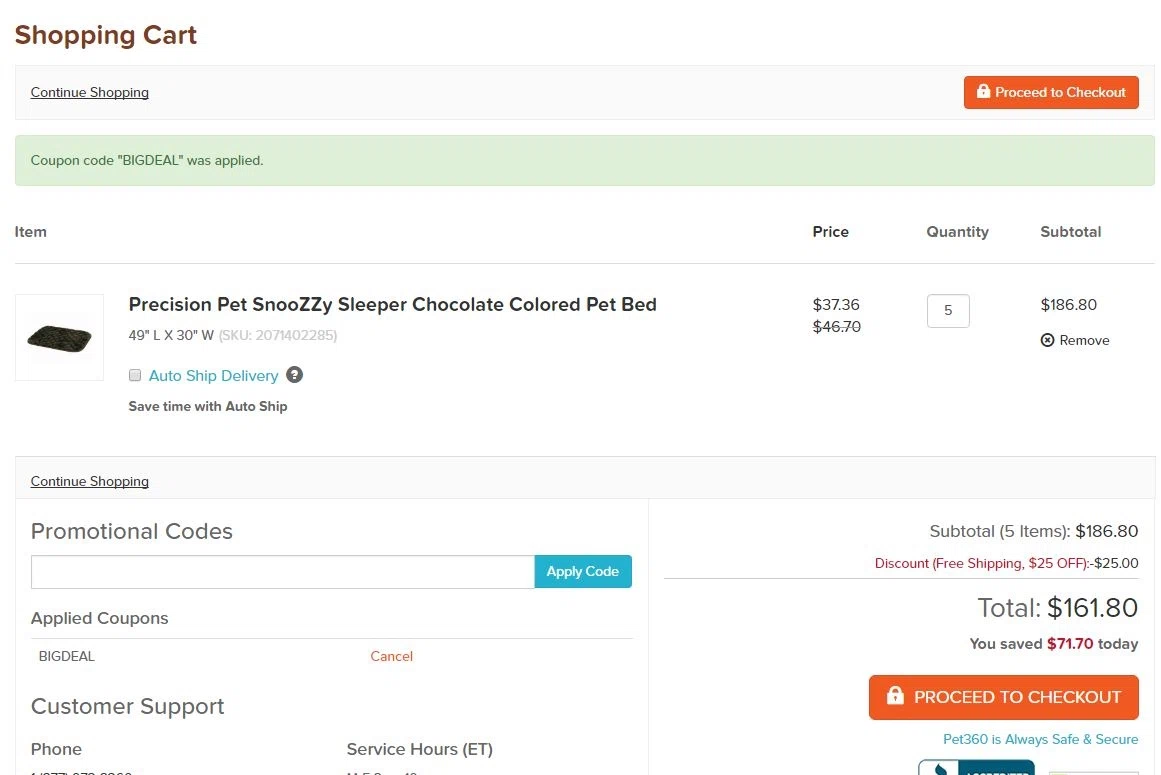Open the top Continue Shopping link
This screenshot has height=775, width=1161.
click(x=90, y=93)
